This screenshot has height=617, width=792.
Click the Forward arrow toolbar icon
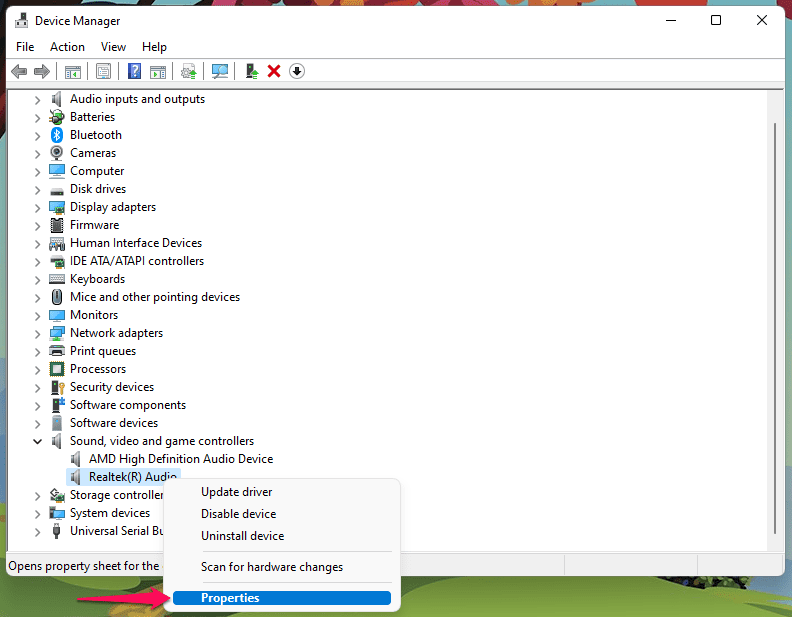pos(42,71)
